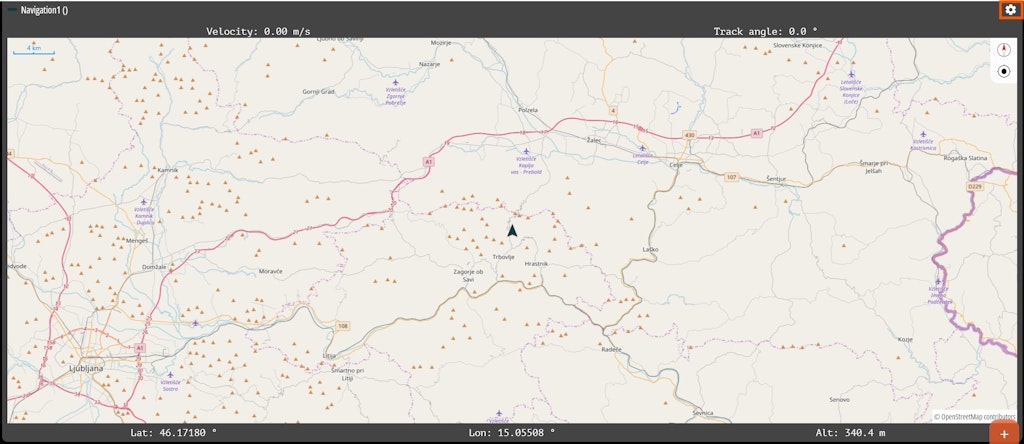The image size is (1024, 444).
Task: Click the A1 shield near Ljubljana
Action: [140, 349]
